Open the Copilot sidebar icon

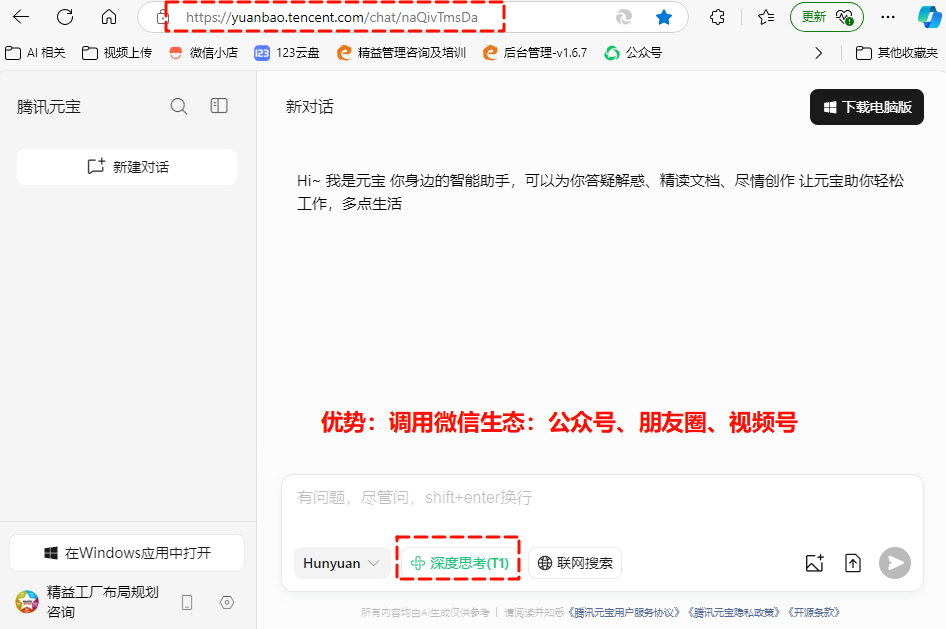tap(930, 17)
